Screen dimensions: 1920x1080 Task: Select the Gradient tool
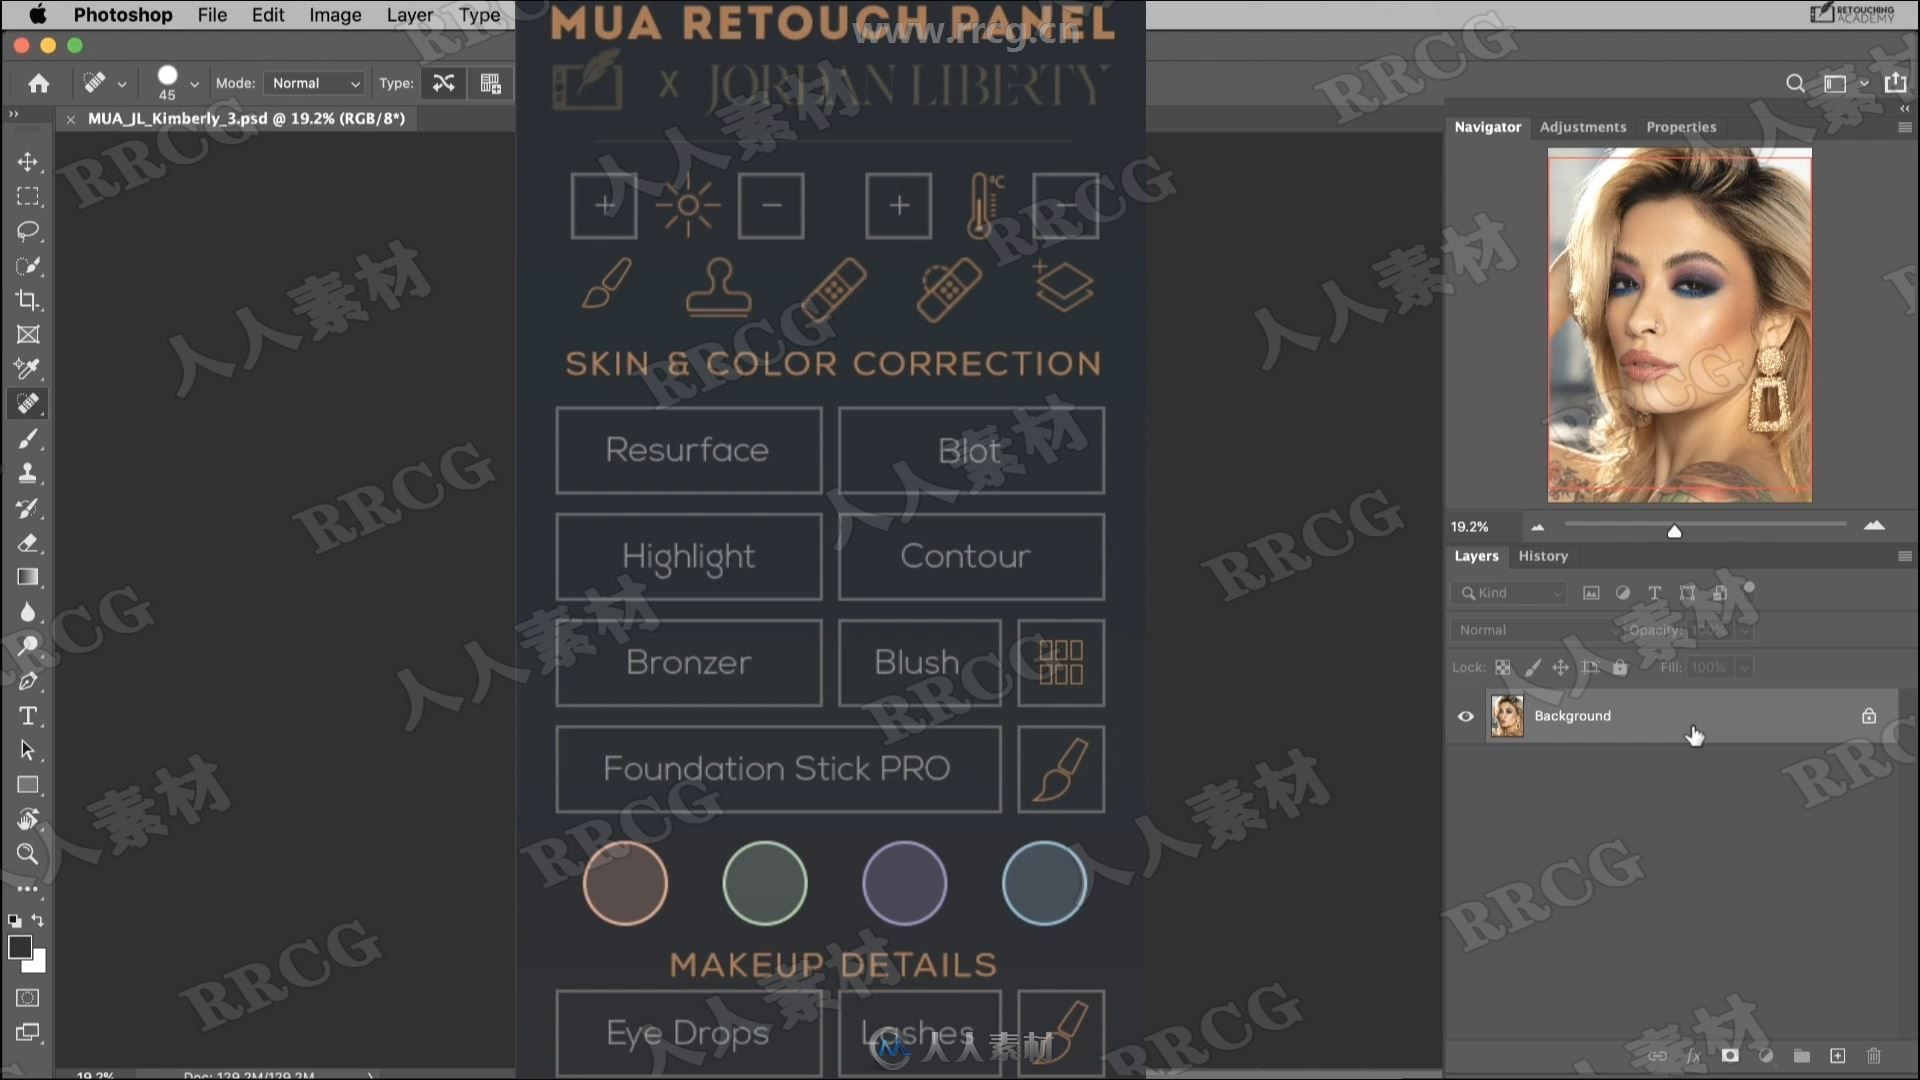[28, 577]
